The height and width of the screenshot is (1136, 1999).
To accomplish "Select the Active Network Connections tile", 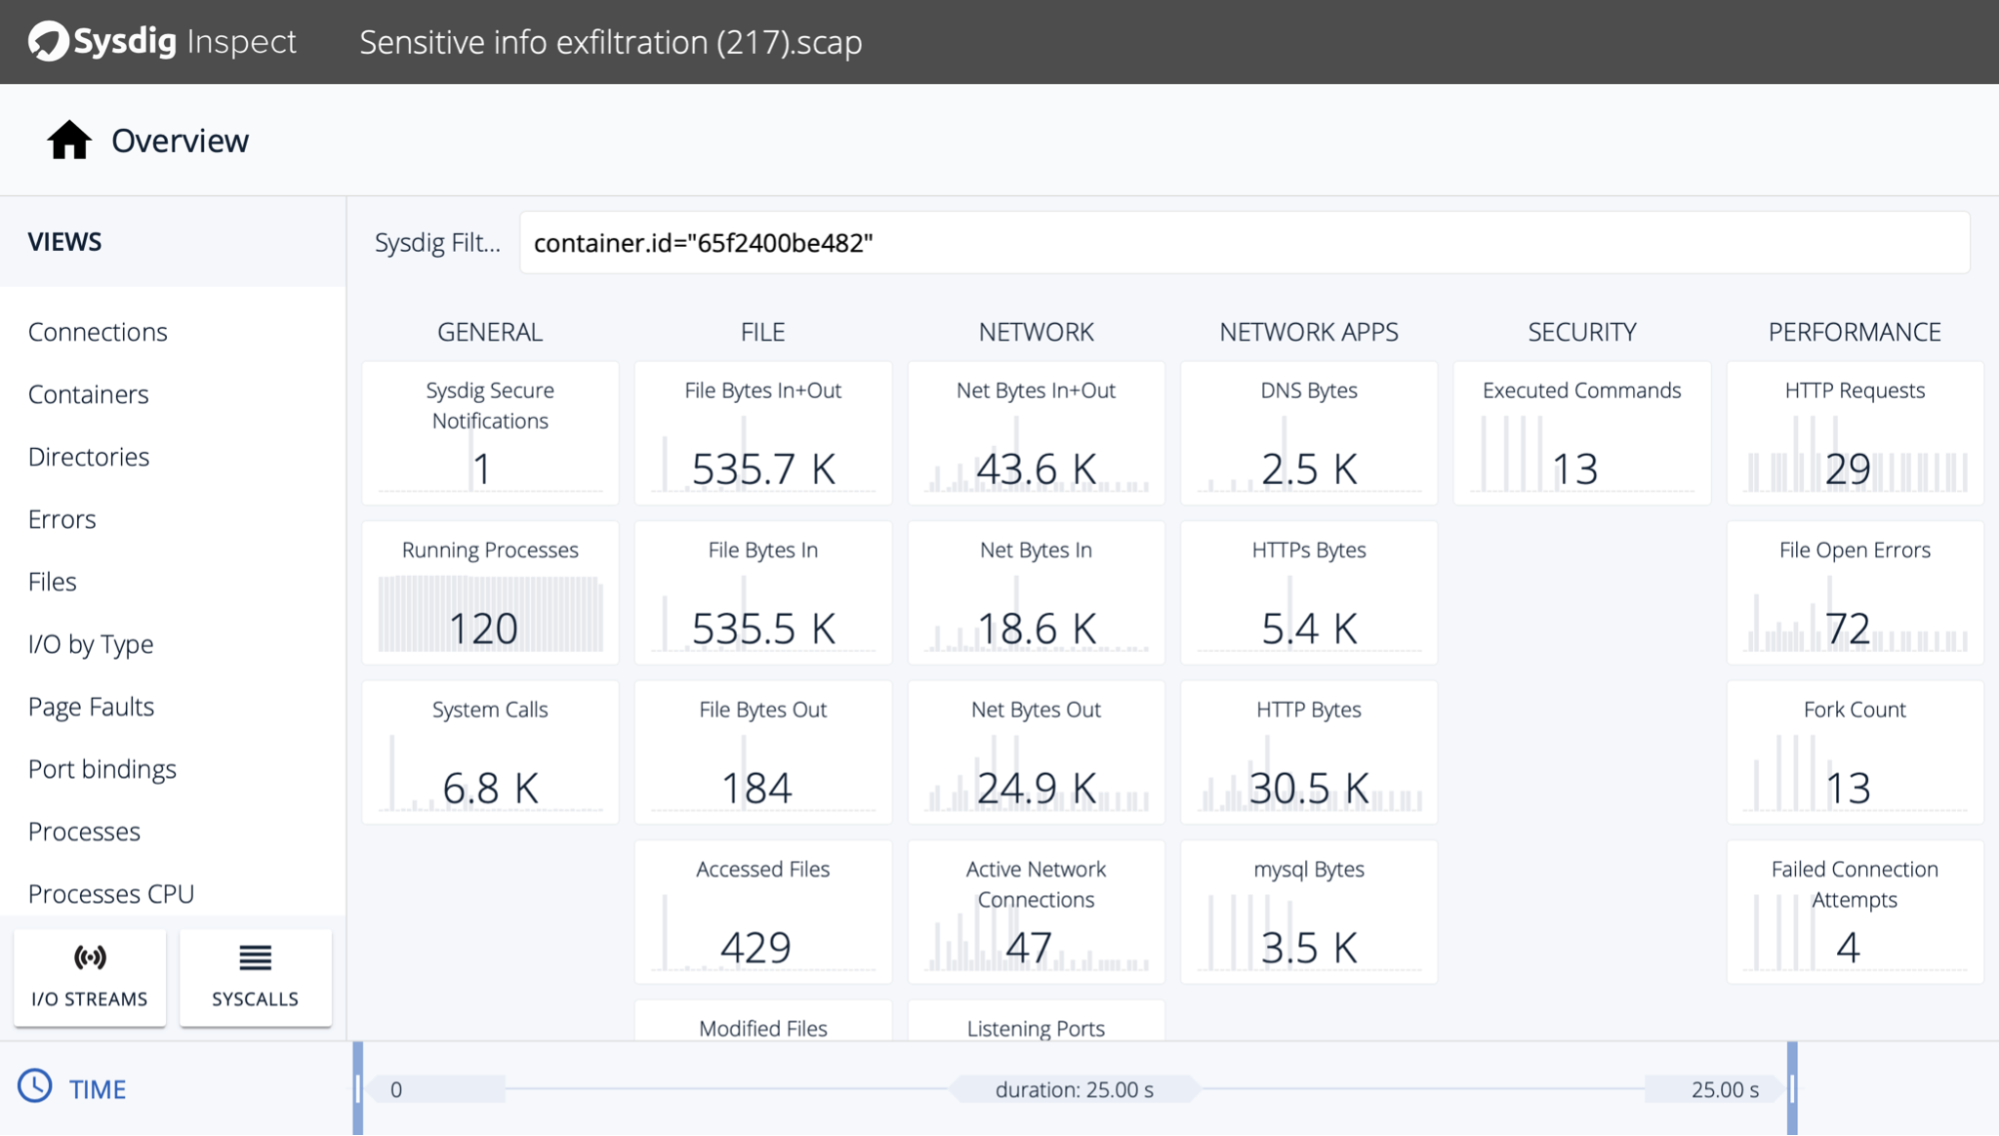I will [x=1036, y=912].
